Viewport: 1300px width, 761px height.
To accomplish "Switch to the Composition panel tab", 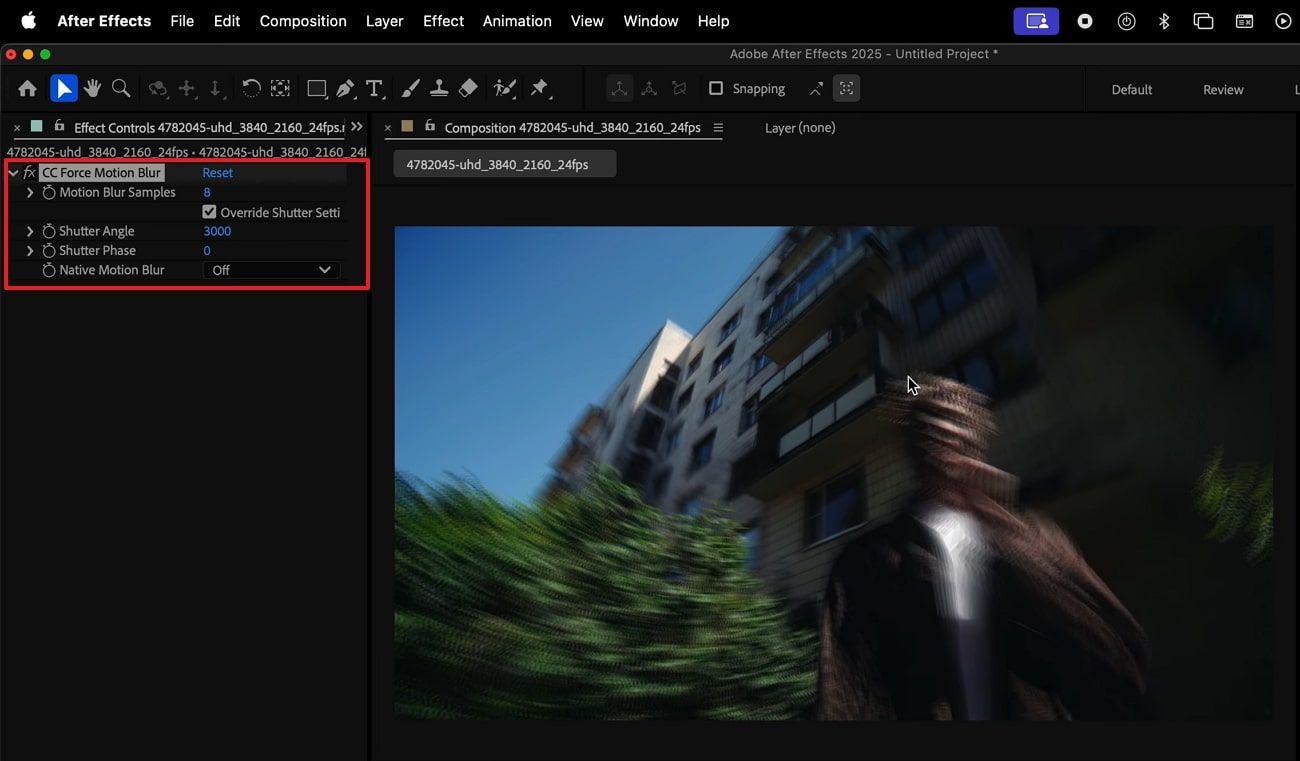I will coord(570,127).
